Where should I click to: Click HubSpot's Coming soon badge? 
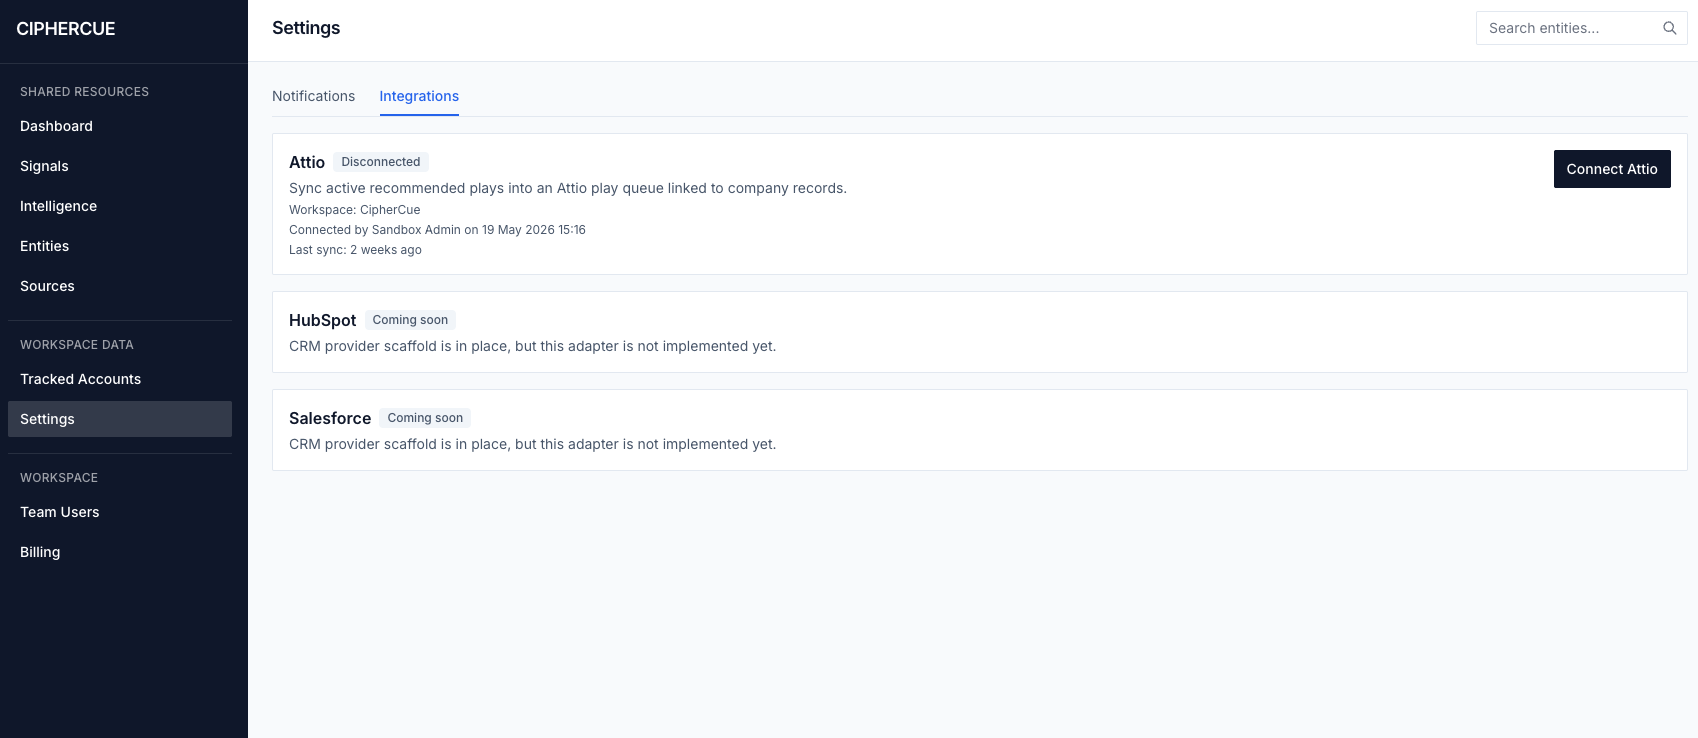pyautogui.click(x=410, y=320)
